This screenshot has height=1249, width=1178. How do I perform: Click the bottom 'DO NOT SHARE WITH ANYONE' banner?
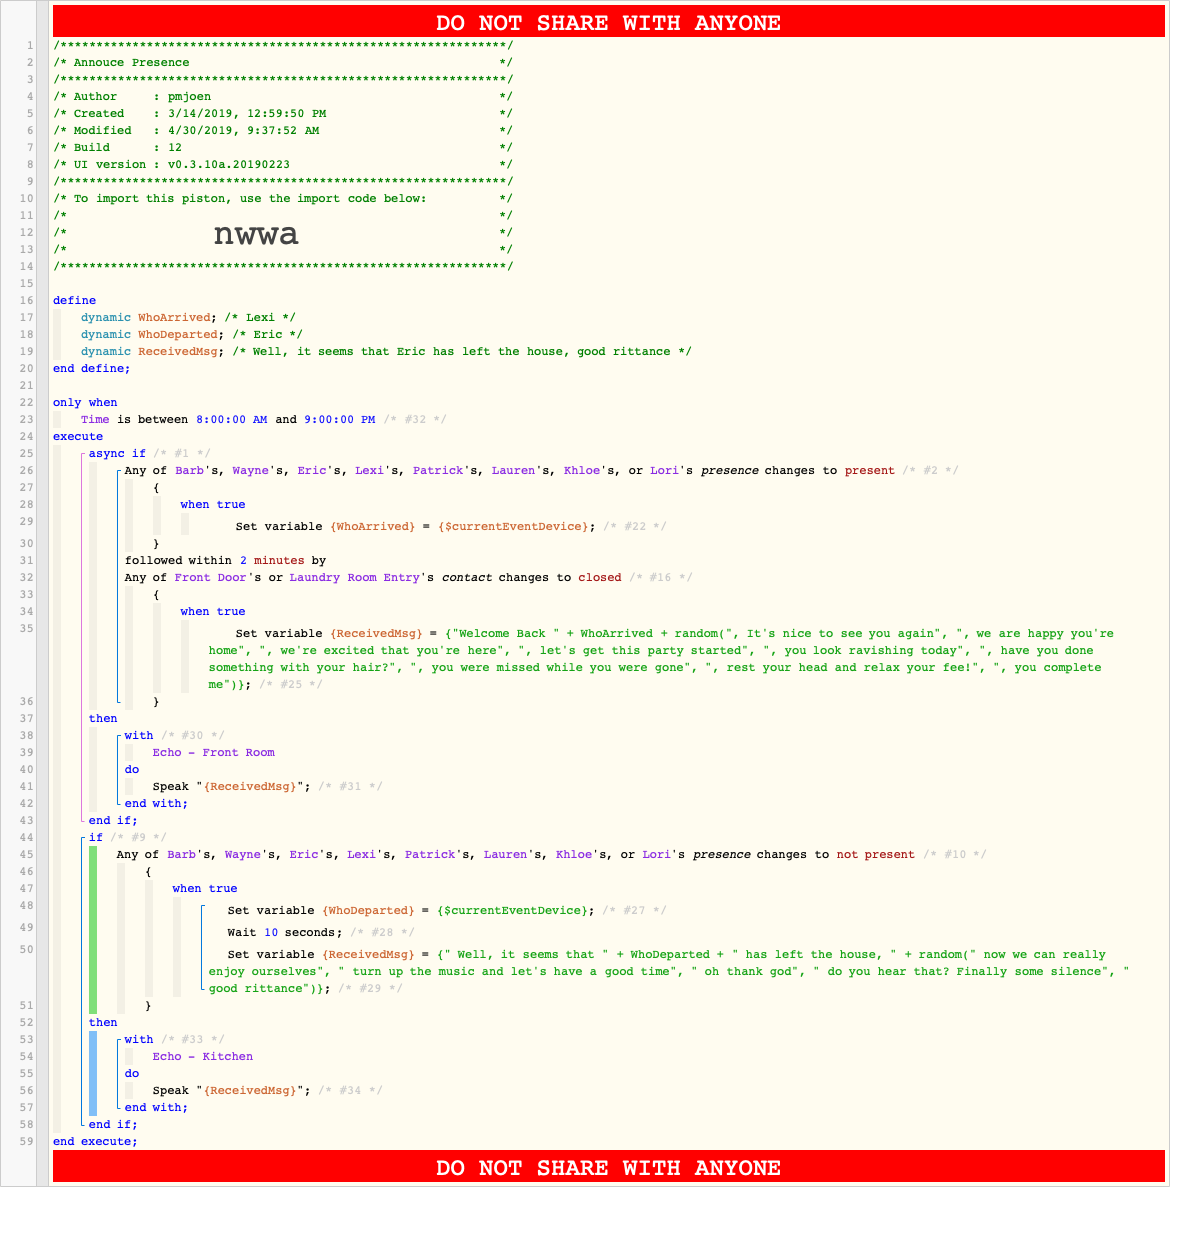click(x=609, y=1167)
